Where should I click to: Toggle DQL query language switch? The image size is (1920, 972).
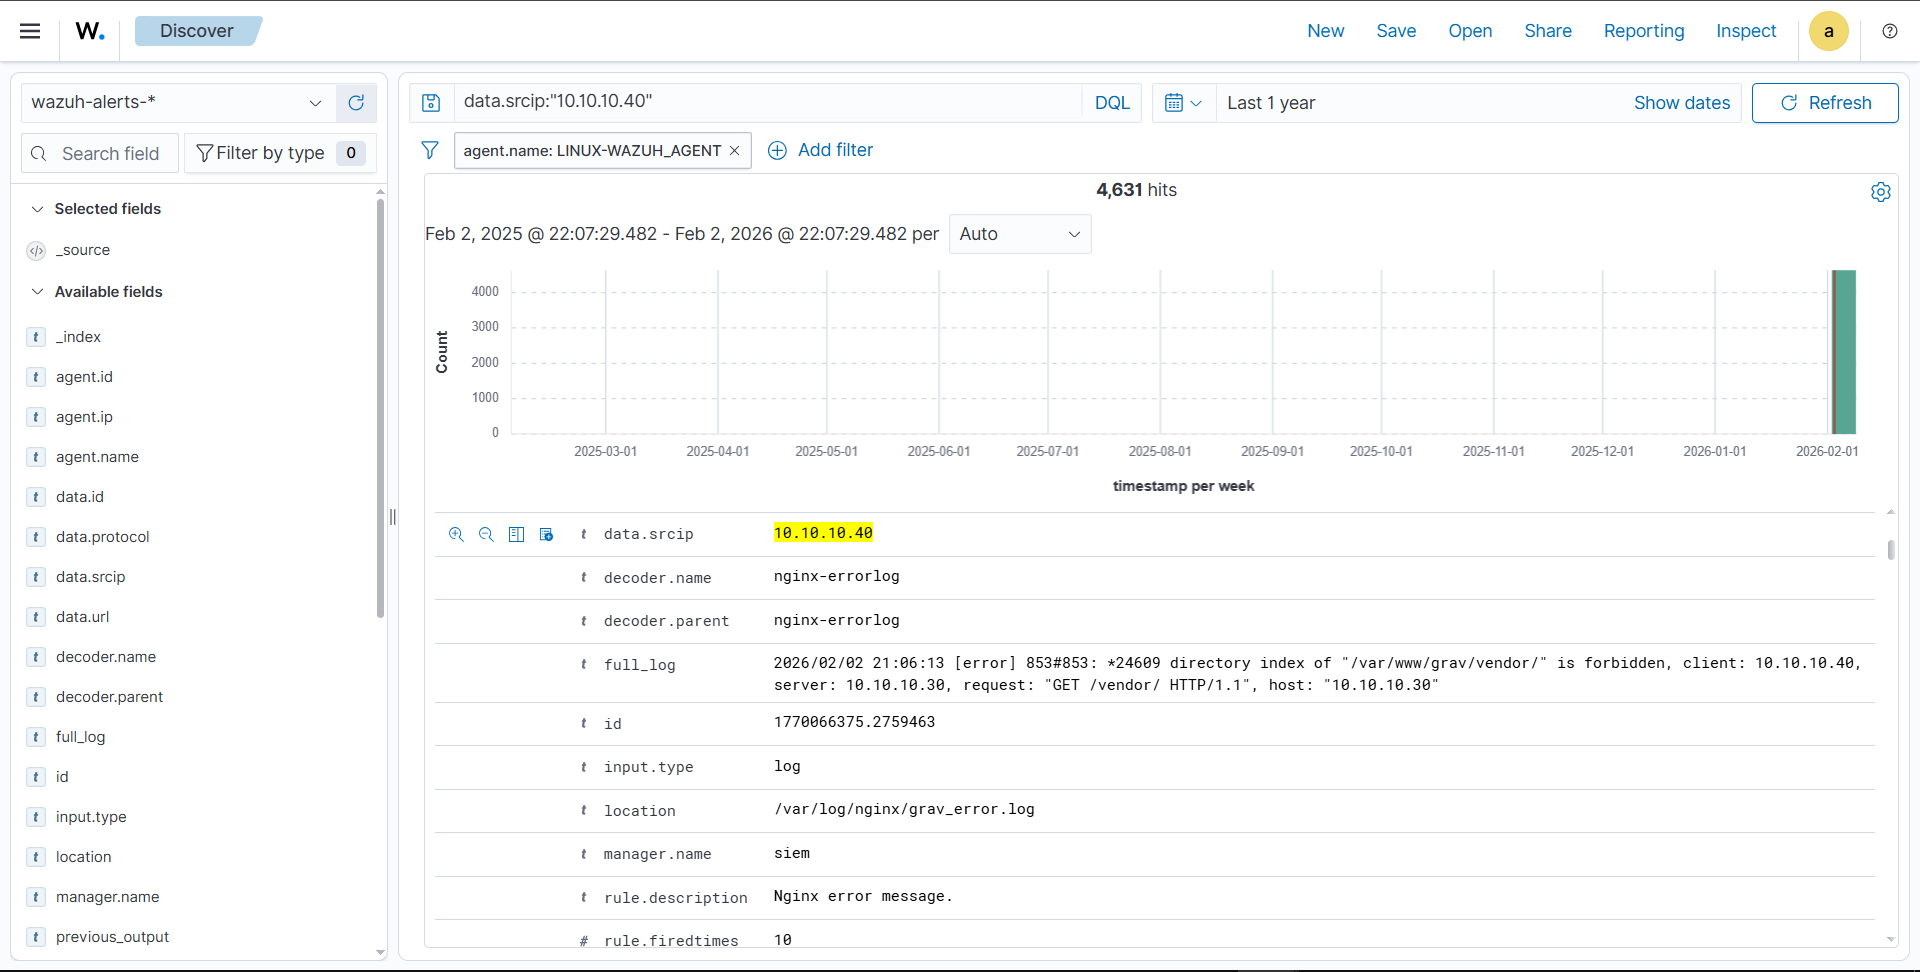pos(1111,103)
